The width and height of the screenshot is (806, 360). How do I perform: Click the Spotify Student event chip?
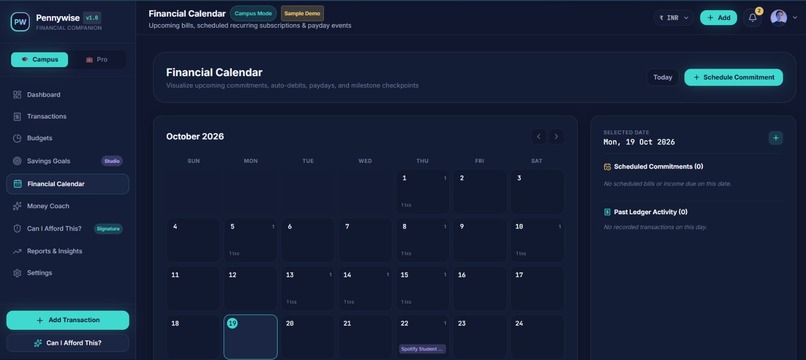(x=423, y=349)
